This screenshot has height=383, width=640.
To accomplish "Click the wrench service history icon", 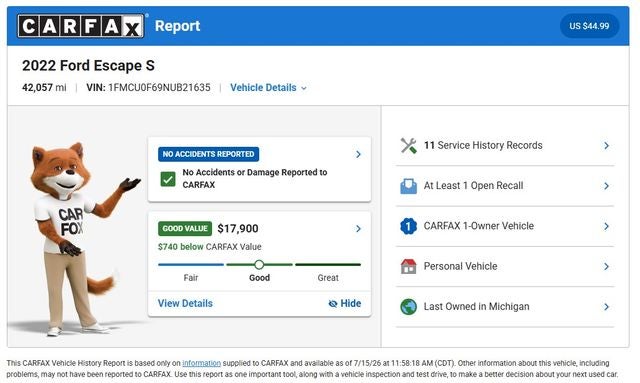I will (x=408, y=145).
